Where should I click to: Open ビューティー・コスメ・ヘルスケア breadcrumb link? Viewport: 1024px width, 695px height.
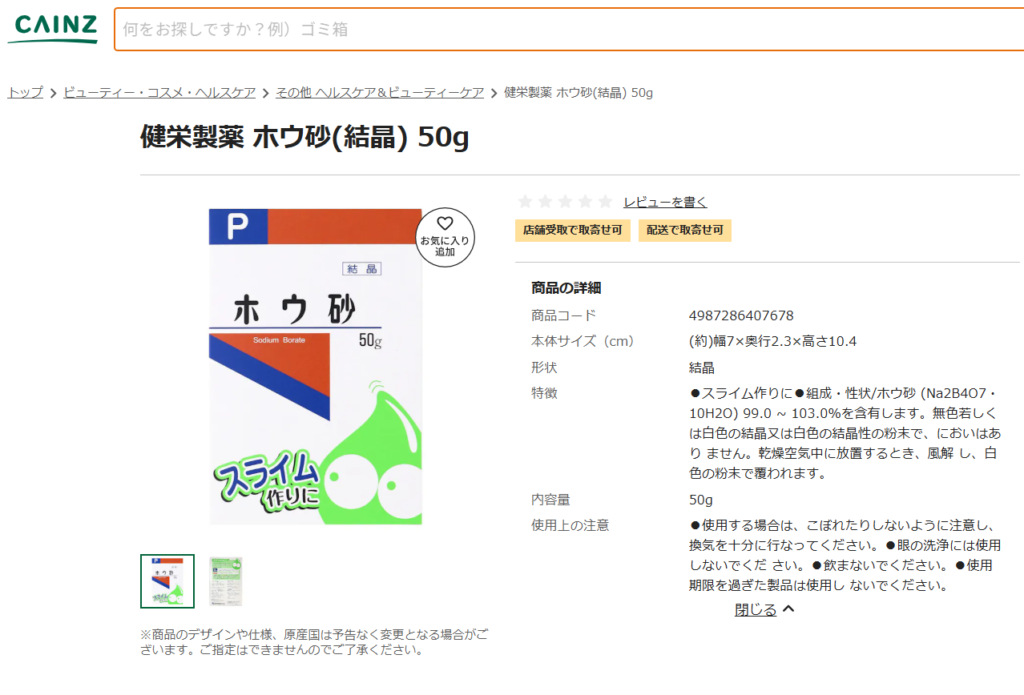(x=159, y=93)
